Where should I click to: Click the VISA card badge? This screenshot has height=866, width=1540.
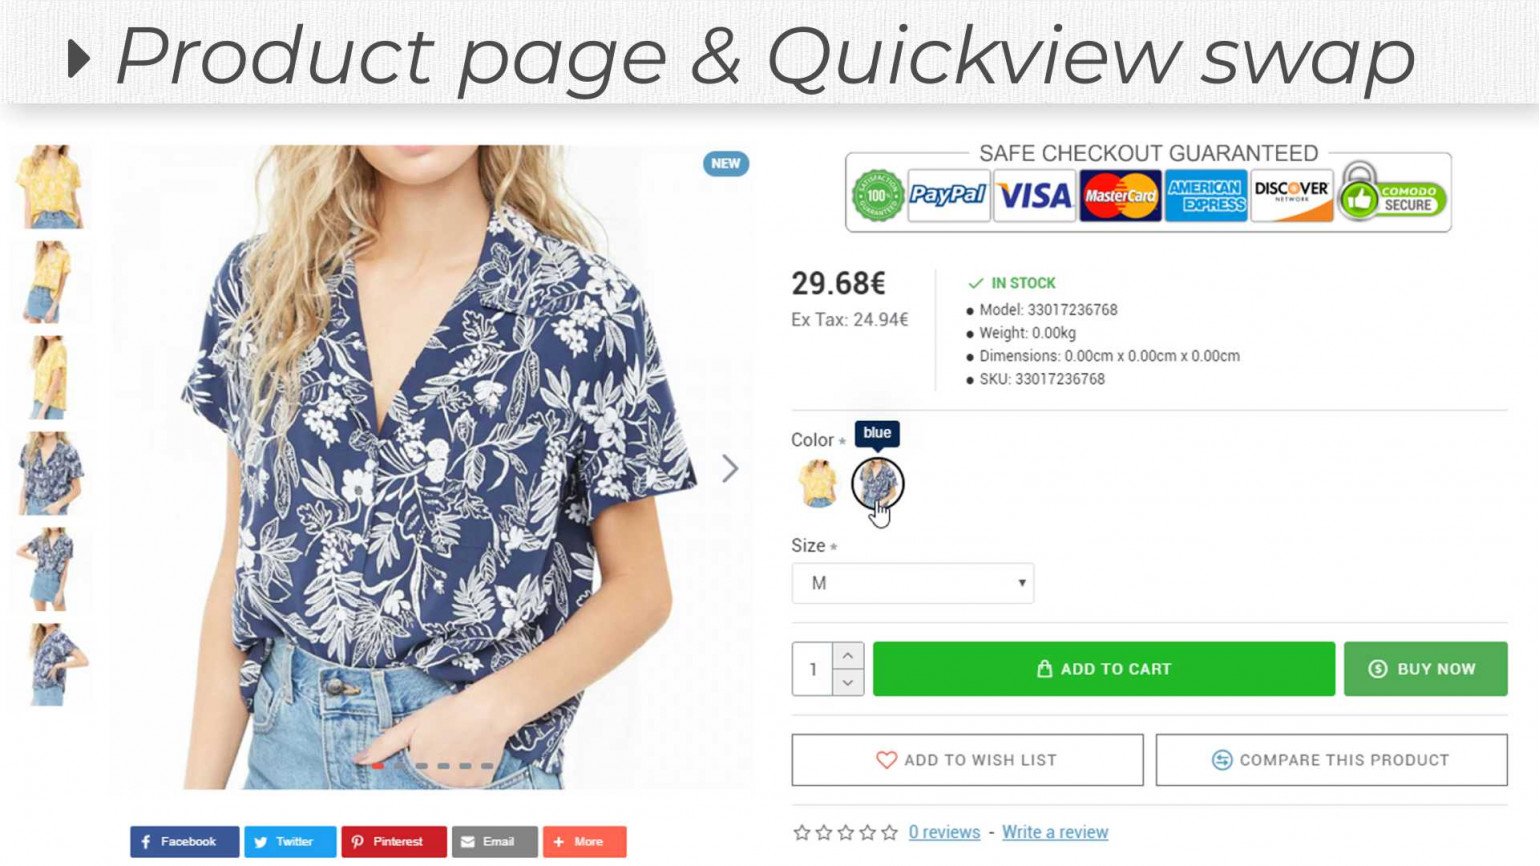pyautogui.click(x=1034, y=195)
